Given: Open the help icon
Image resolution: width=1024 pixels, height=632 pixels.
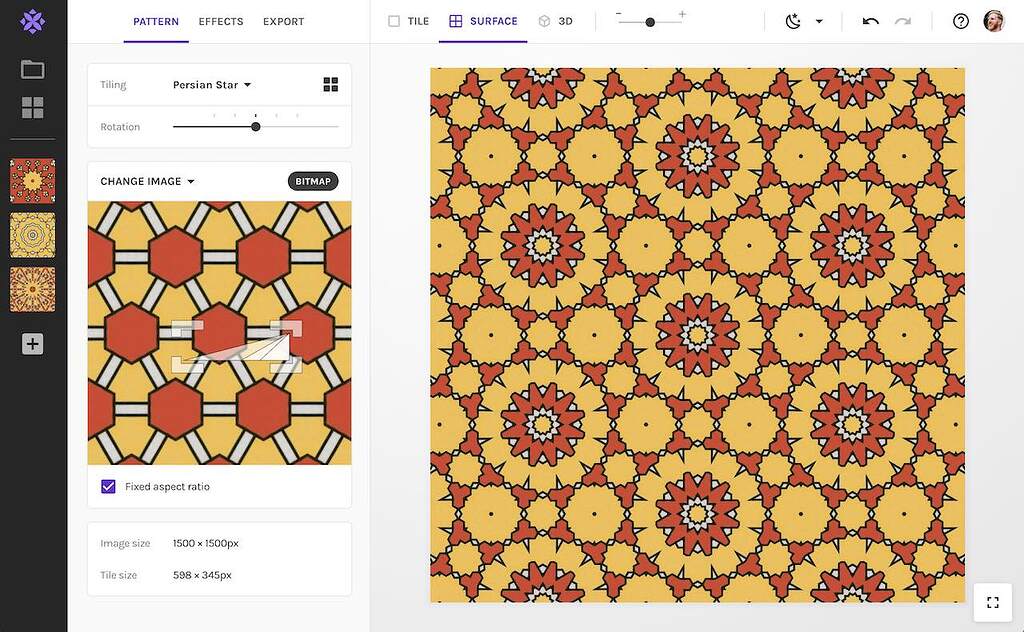Looking at the screenshot, I should 960,21.
